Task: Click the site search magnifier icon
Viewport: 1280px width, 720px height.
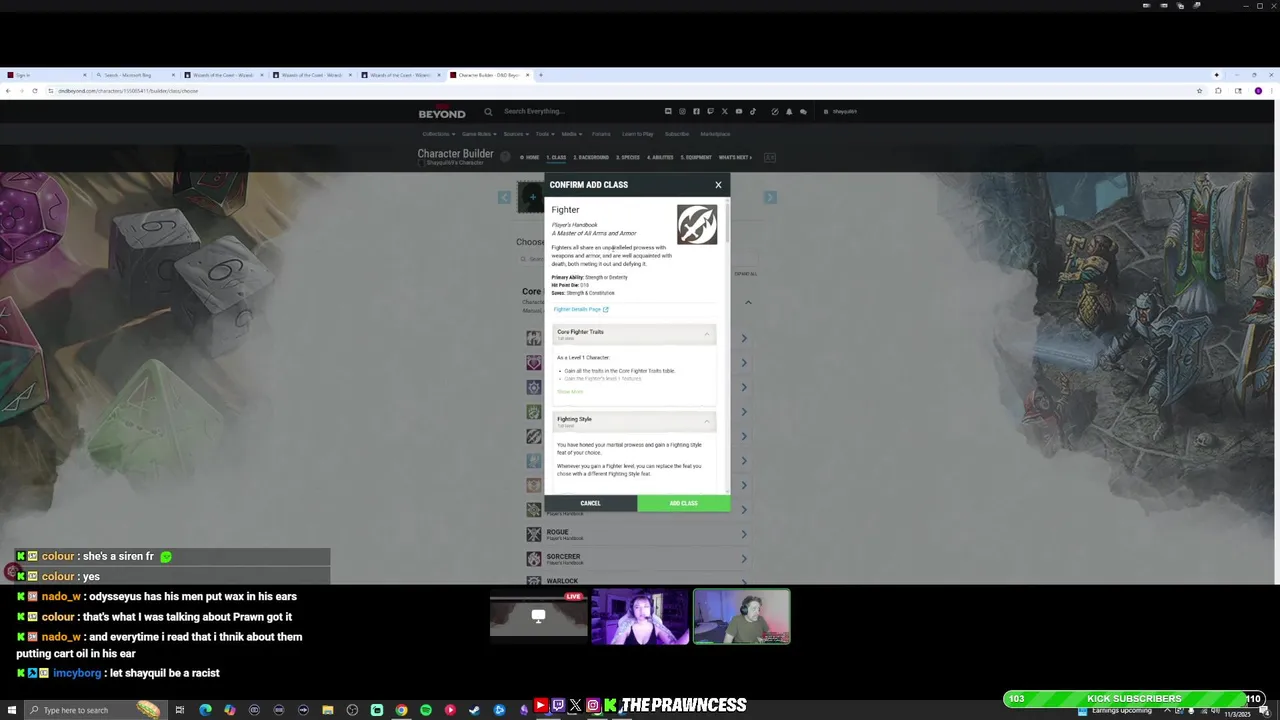Action: [x=488, y=112]
